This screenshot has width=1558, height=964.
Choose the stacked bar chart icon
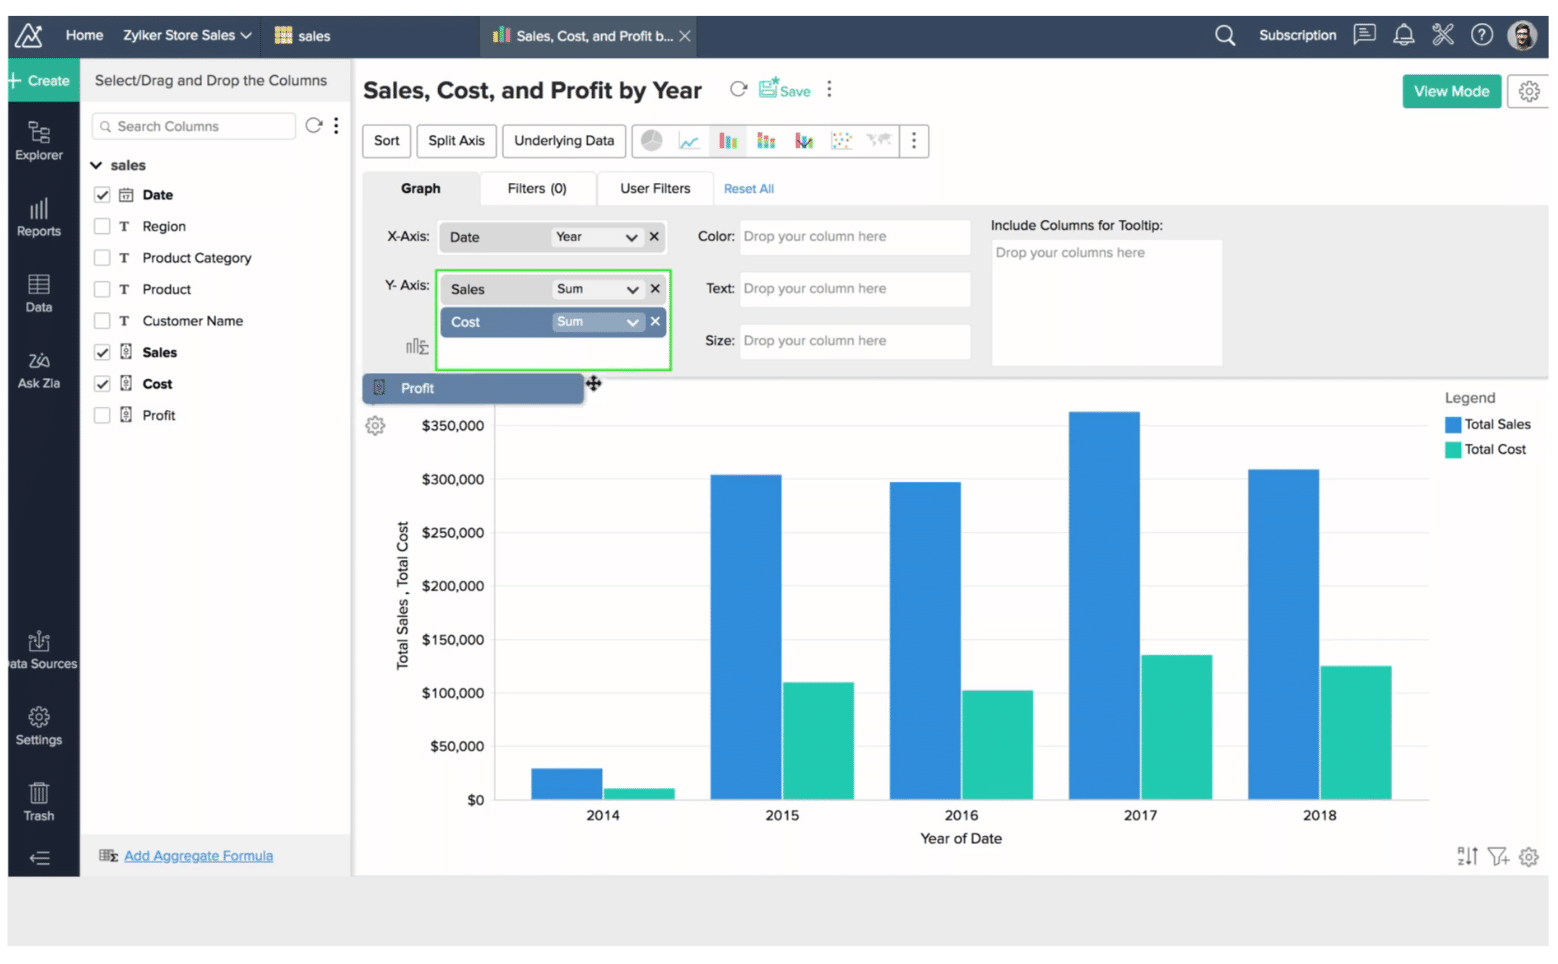coord(766,141)
